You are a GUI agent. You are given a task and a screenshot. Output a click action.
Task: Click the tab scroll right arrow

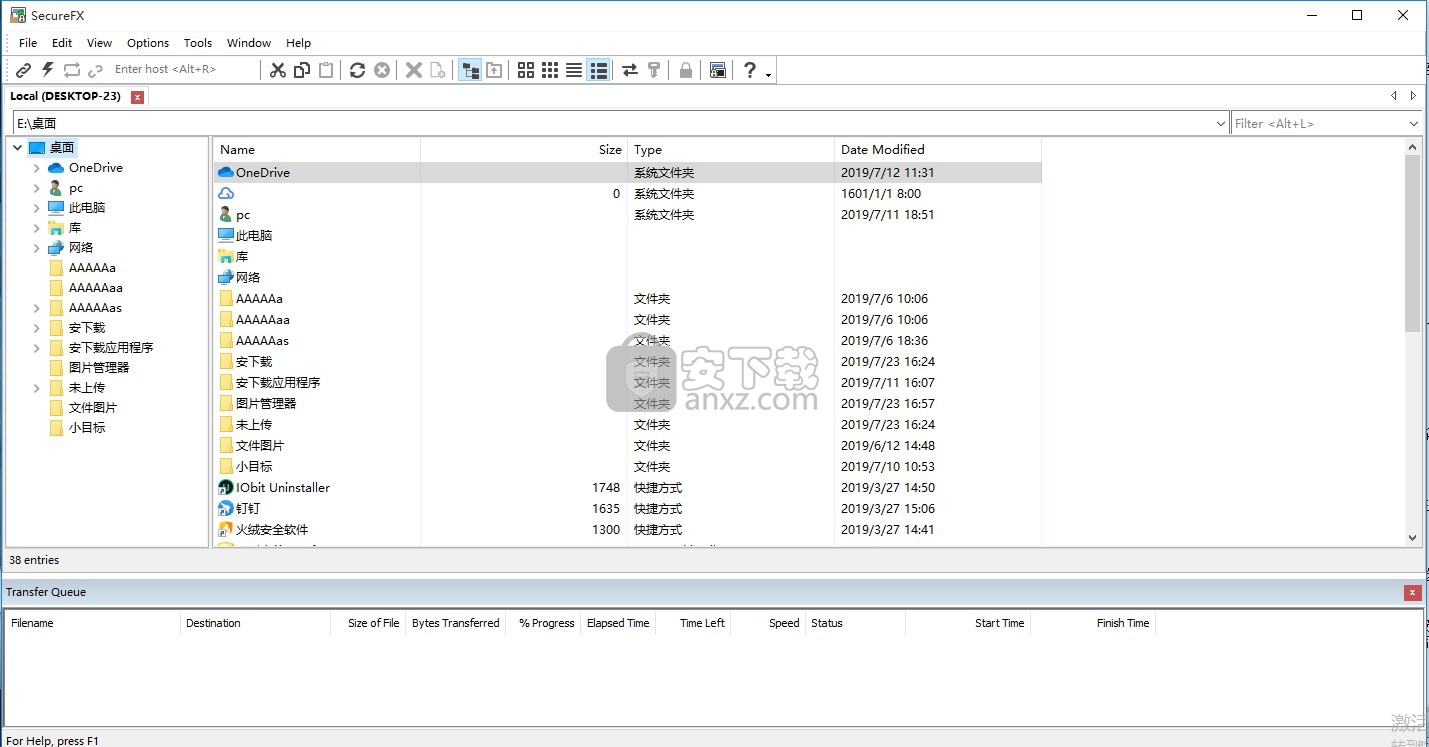coord(1413,96)
